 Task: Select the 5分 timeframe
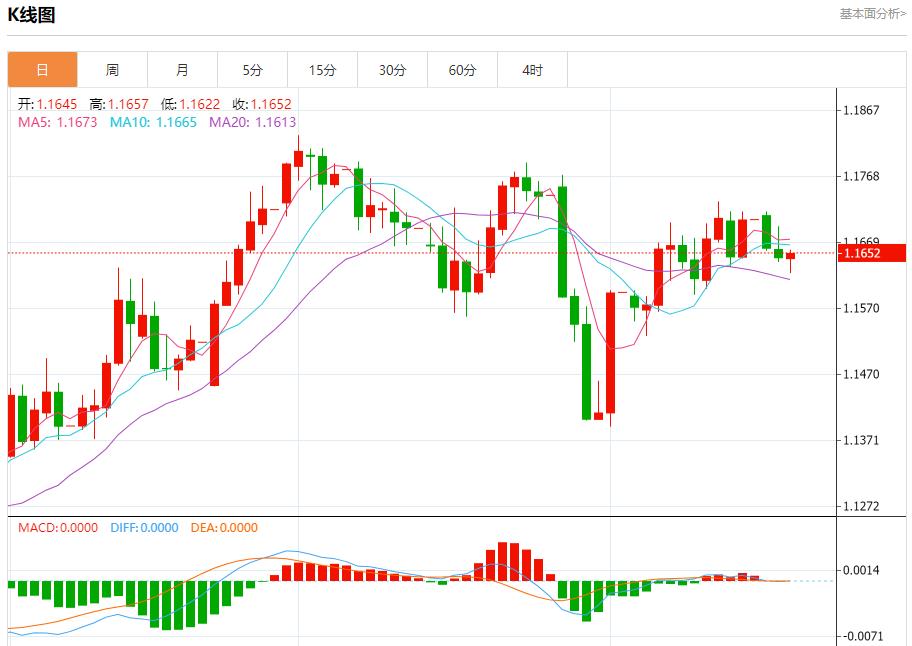[x=252, y=70]
